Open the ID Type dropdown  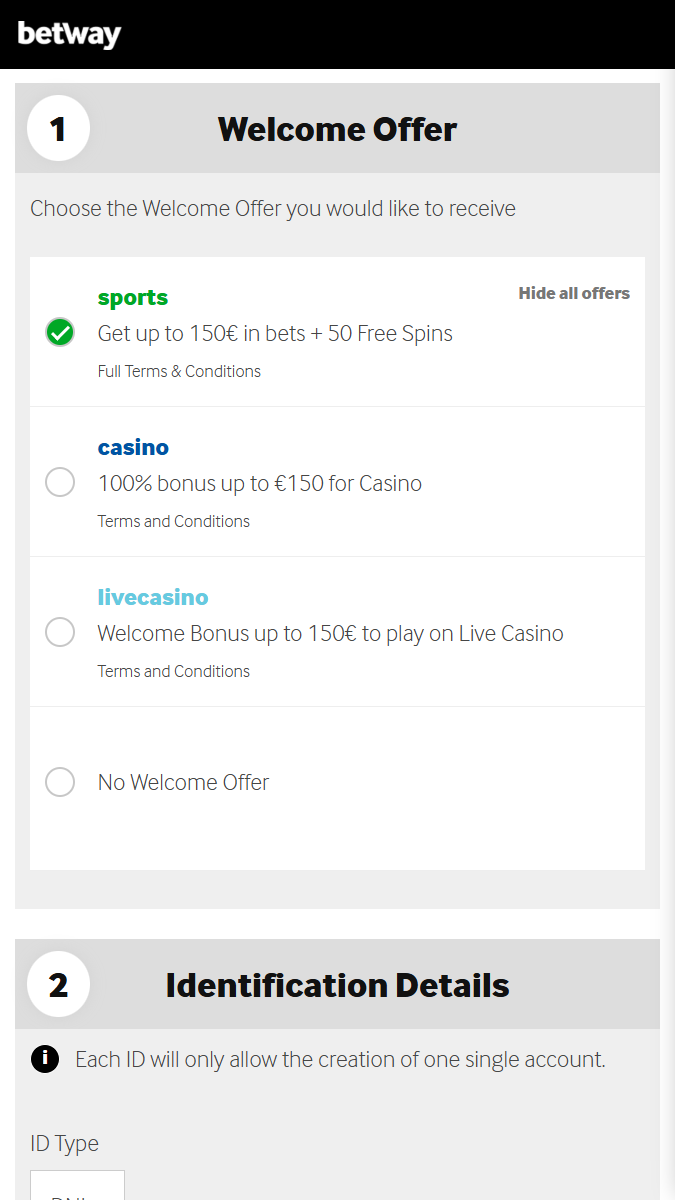77,1188
